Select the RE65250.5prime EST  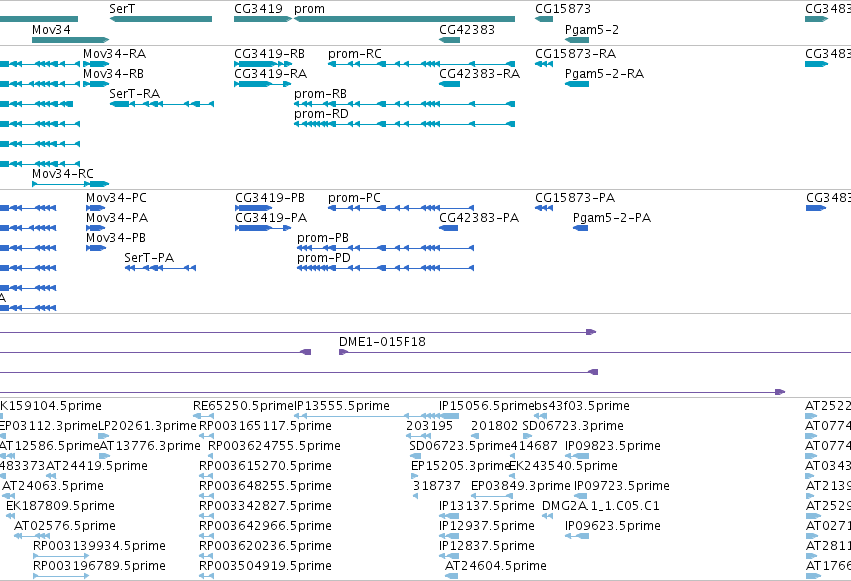click(204, 416)
